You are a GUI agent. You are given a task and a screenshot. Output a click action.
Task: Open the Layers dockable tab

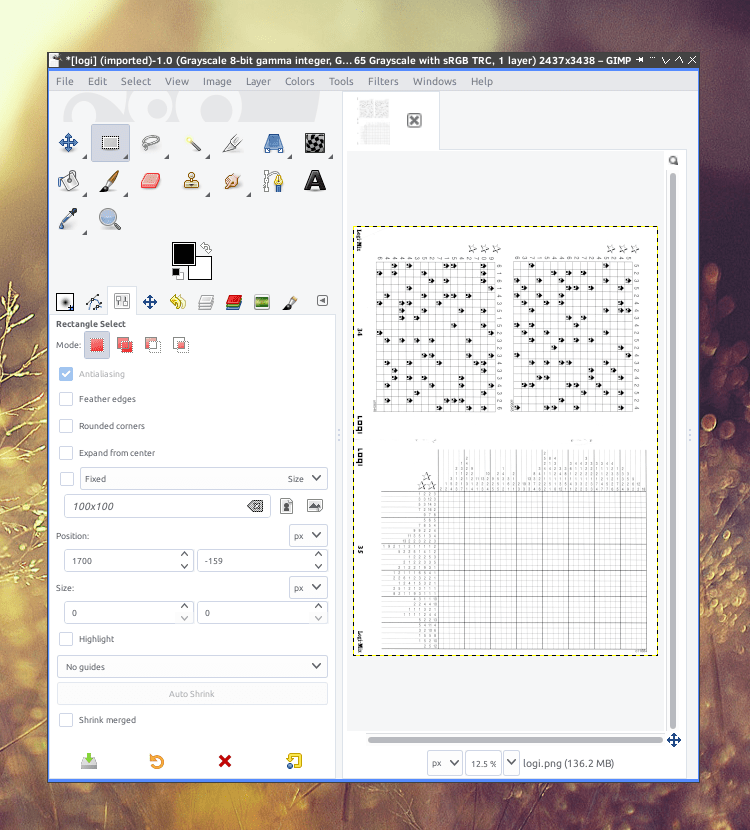click(206, 302)
